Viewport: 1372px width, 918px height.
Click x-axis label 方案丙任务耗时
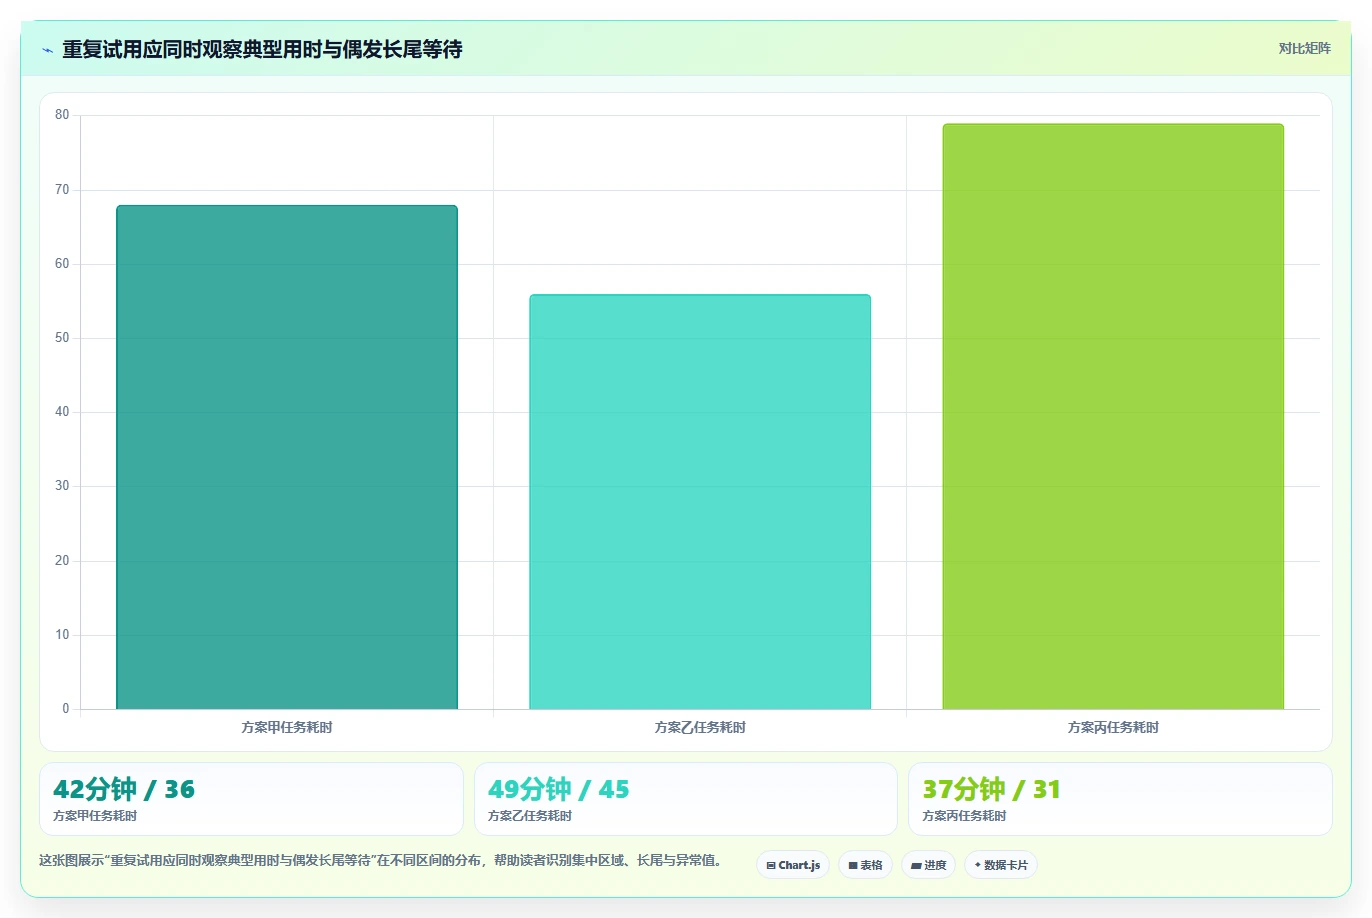[1113, 728]
